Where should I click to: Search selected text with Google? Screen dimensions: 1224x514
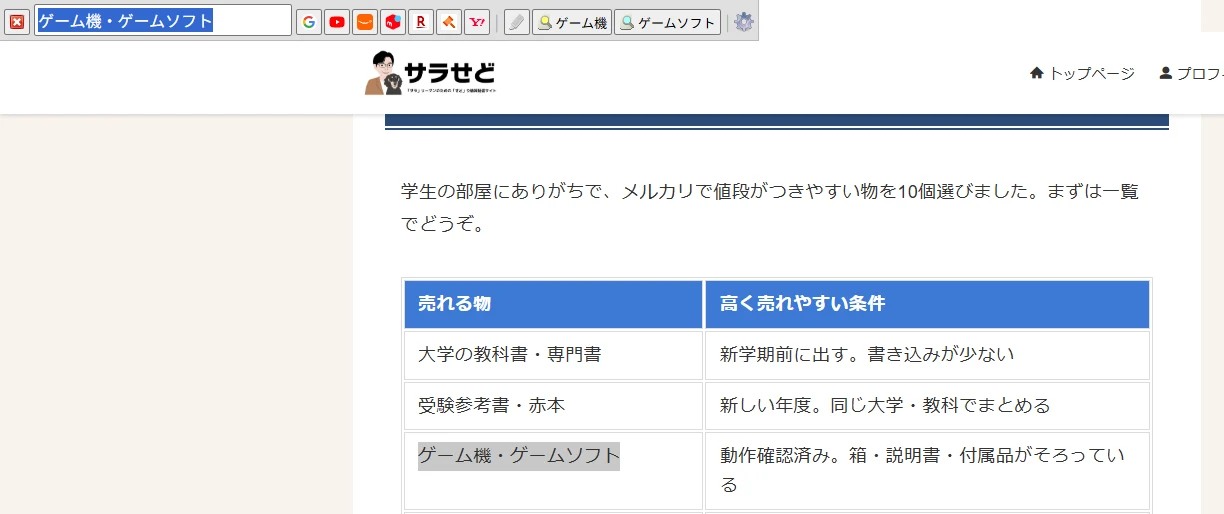tap(309, 22)
